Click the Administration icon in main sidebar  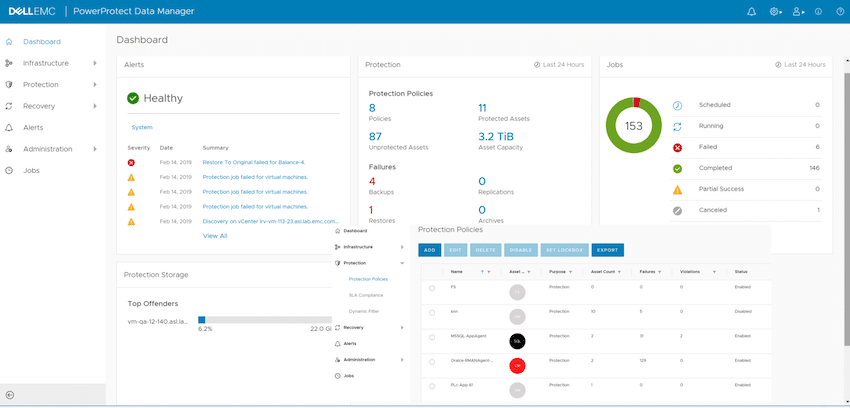coord(9,149)
